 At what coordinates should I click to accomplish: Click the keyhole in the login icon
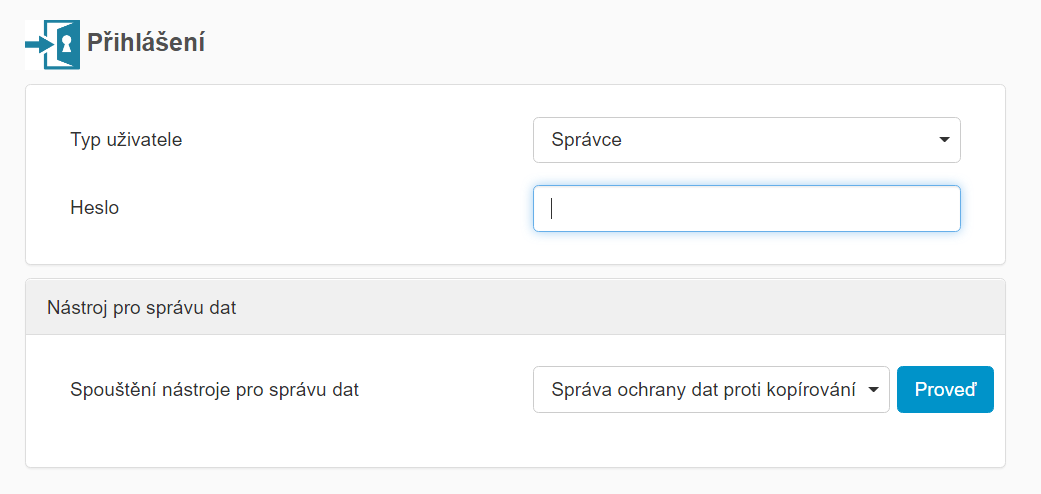(65, 44)
